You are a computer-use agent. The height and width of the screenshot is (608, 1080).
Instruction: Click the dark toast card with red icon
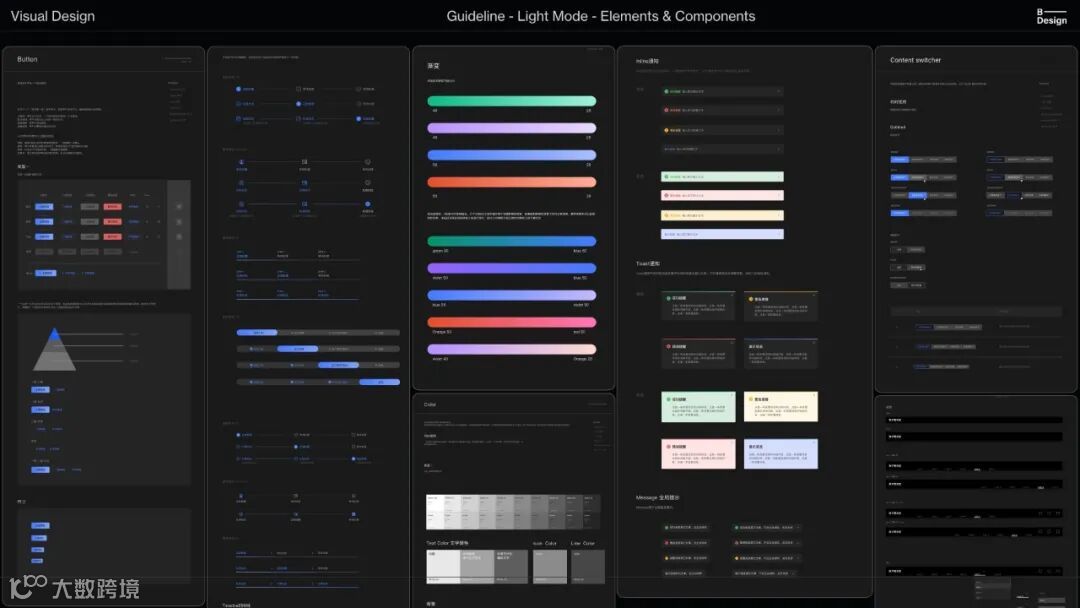pos(698,353)
